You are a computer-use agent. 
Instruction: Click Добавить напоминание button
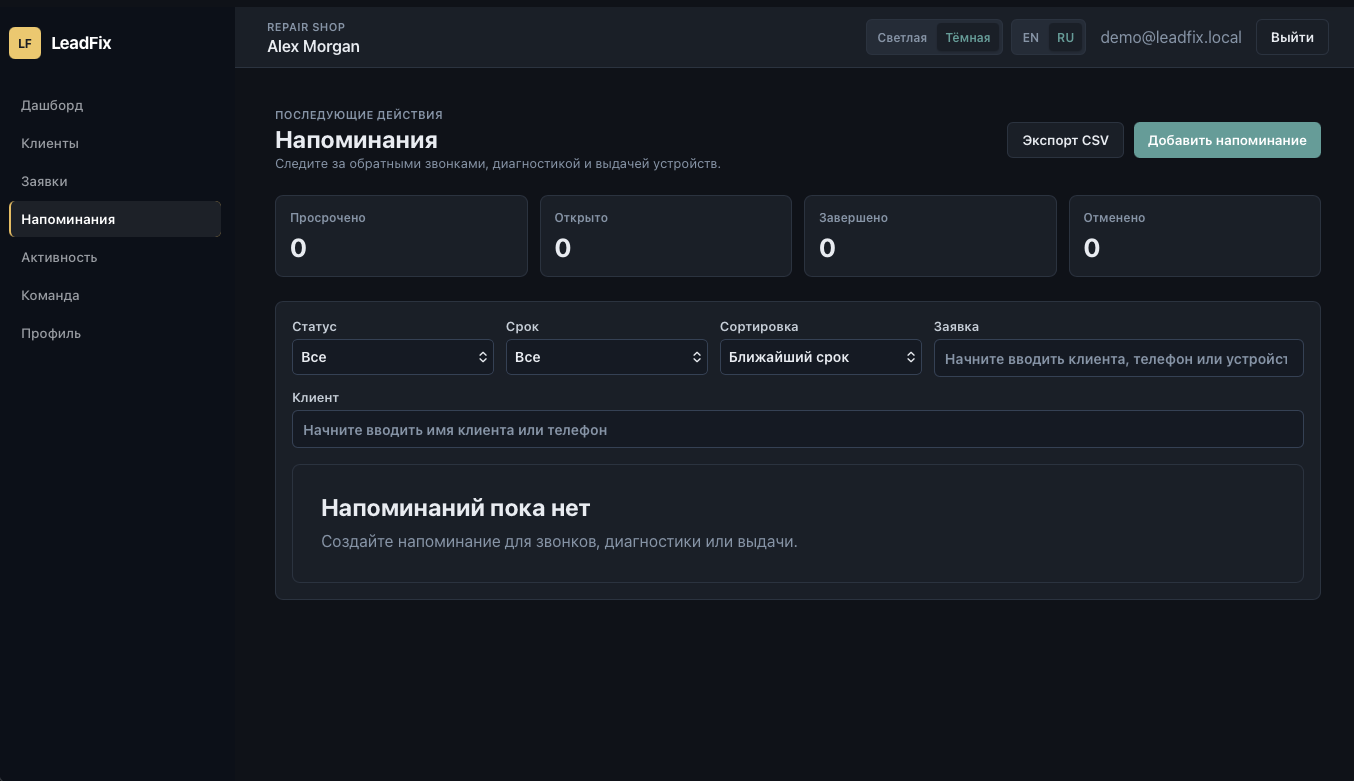1227,140
